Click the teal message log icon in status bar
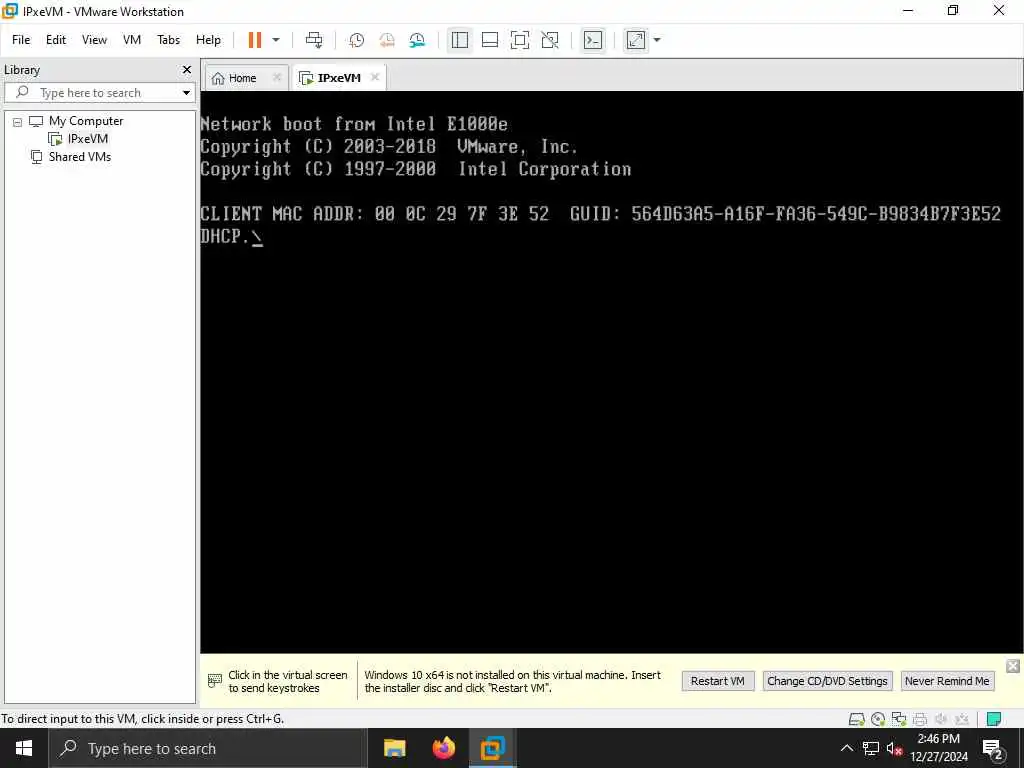 [x=994, y=719]
